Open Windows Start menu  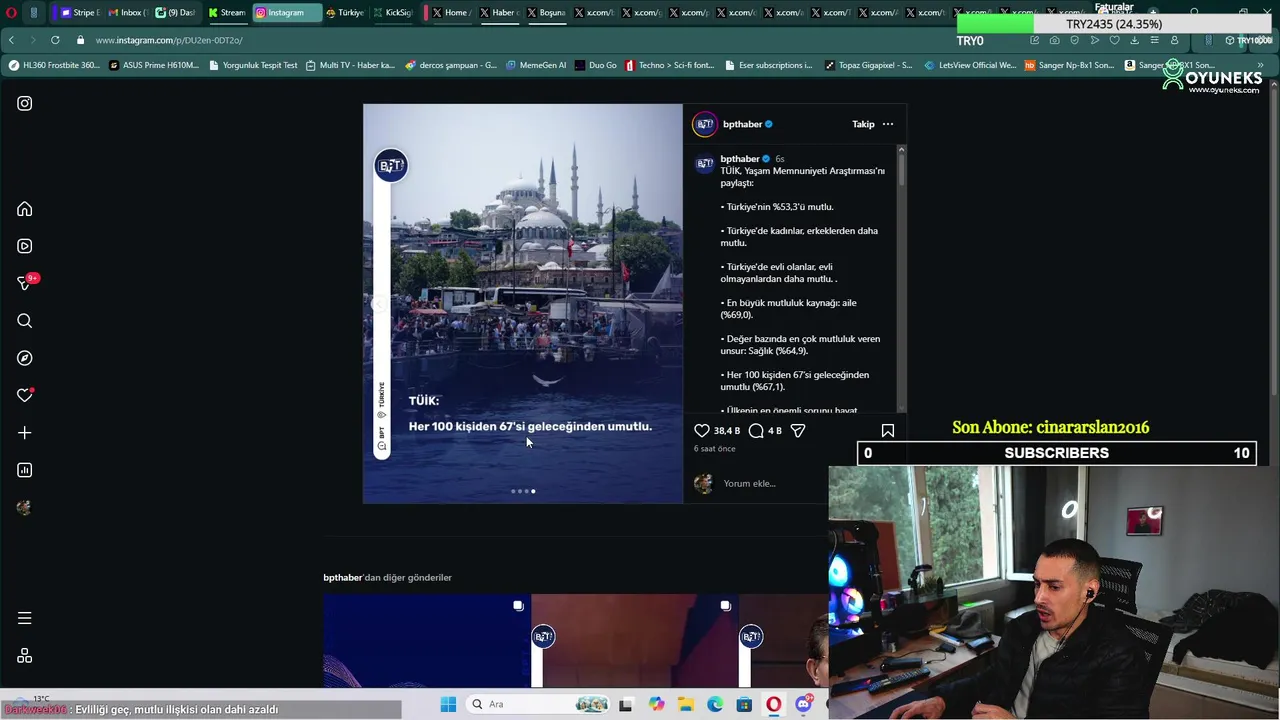(448, 704)
